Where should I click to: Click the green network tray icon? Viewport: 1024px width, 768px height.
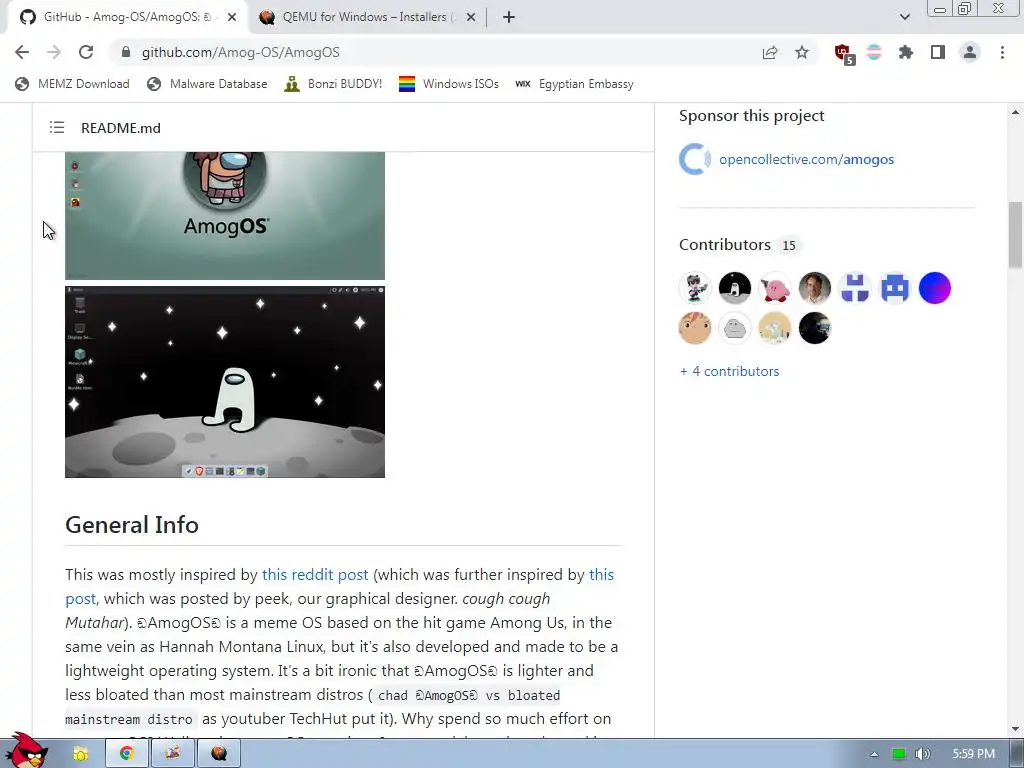899,754
